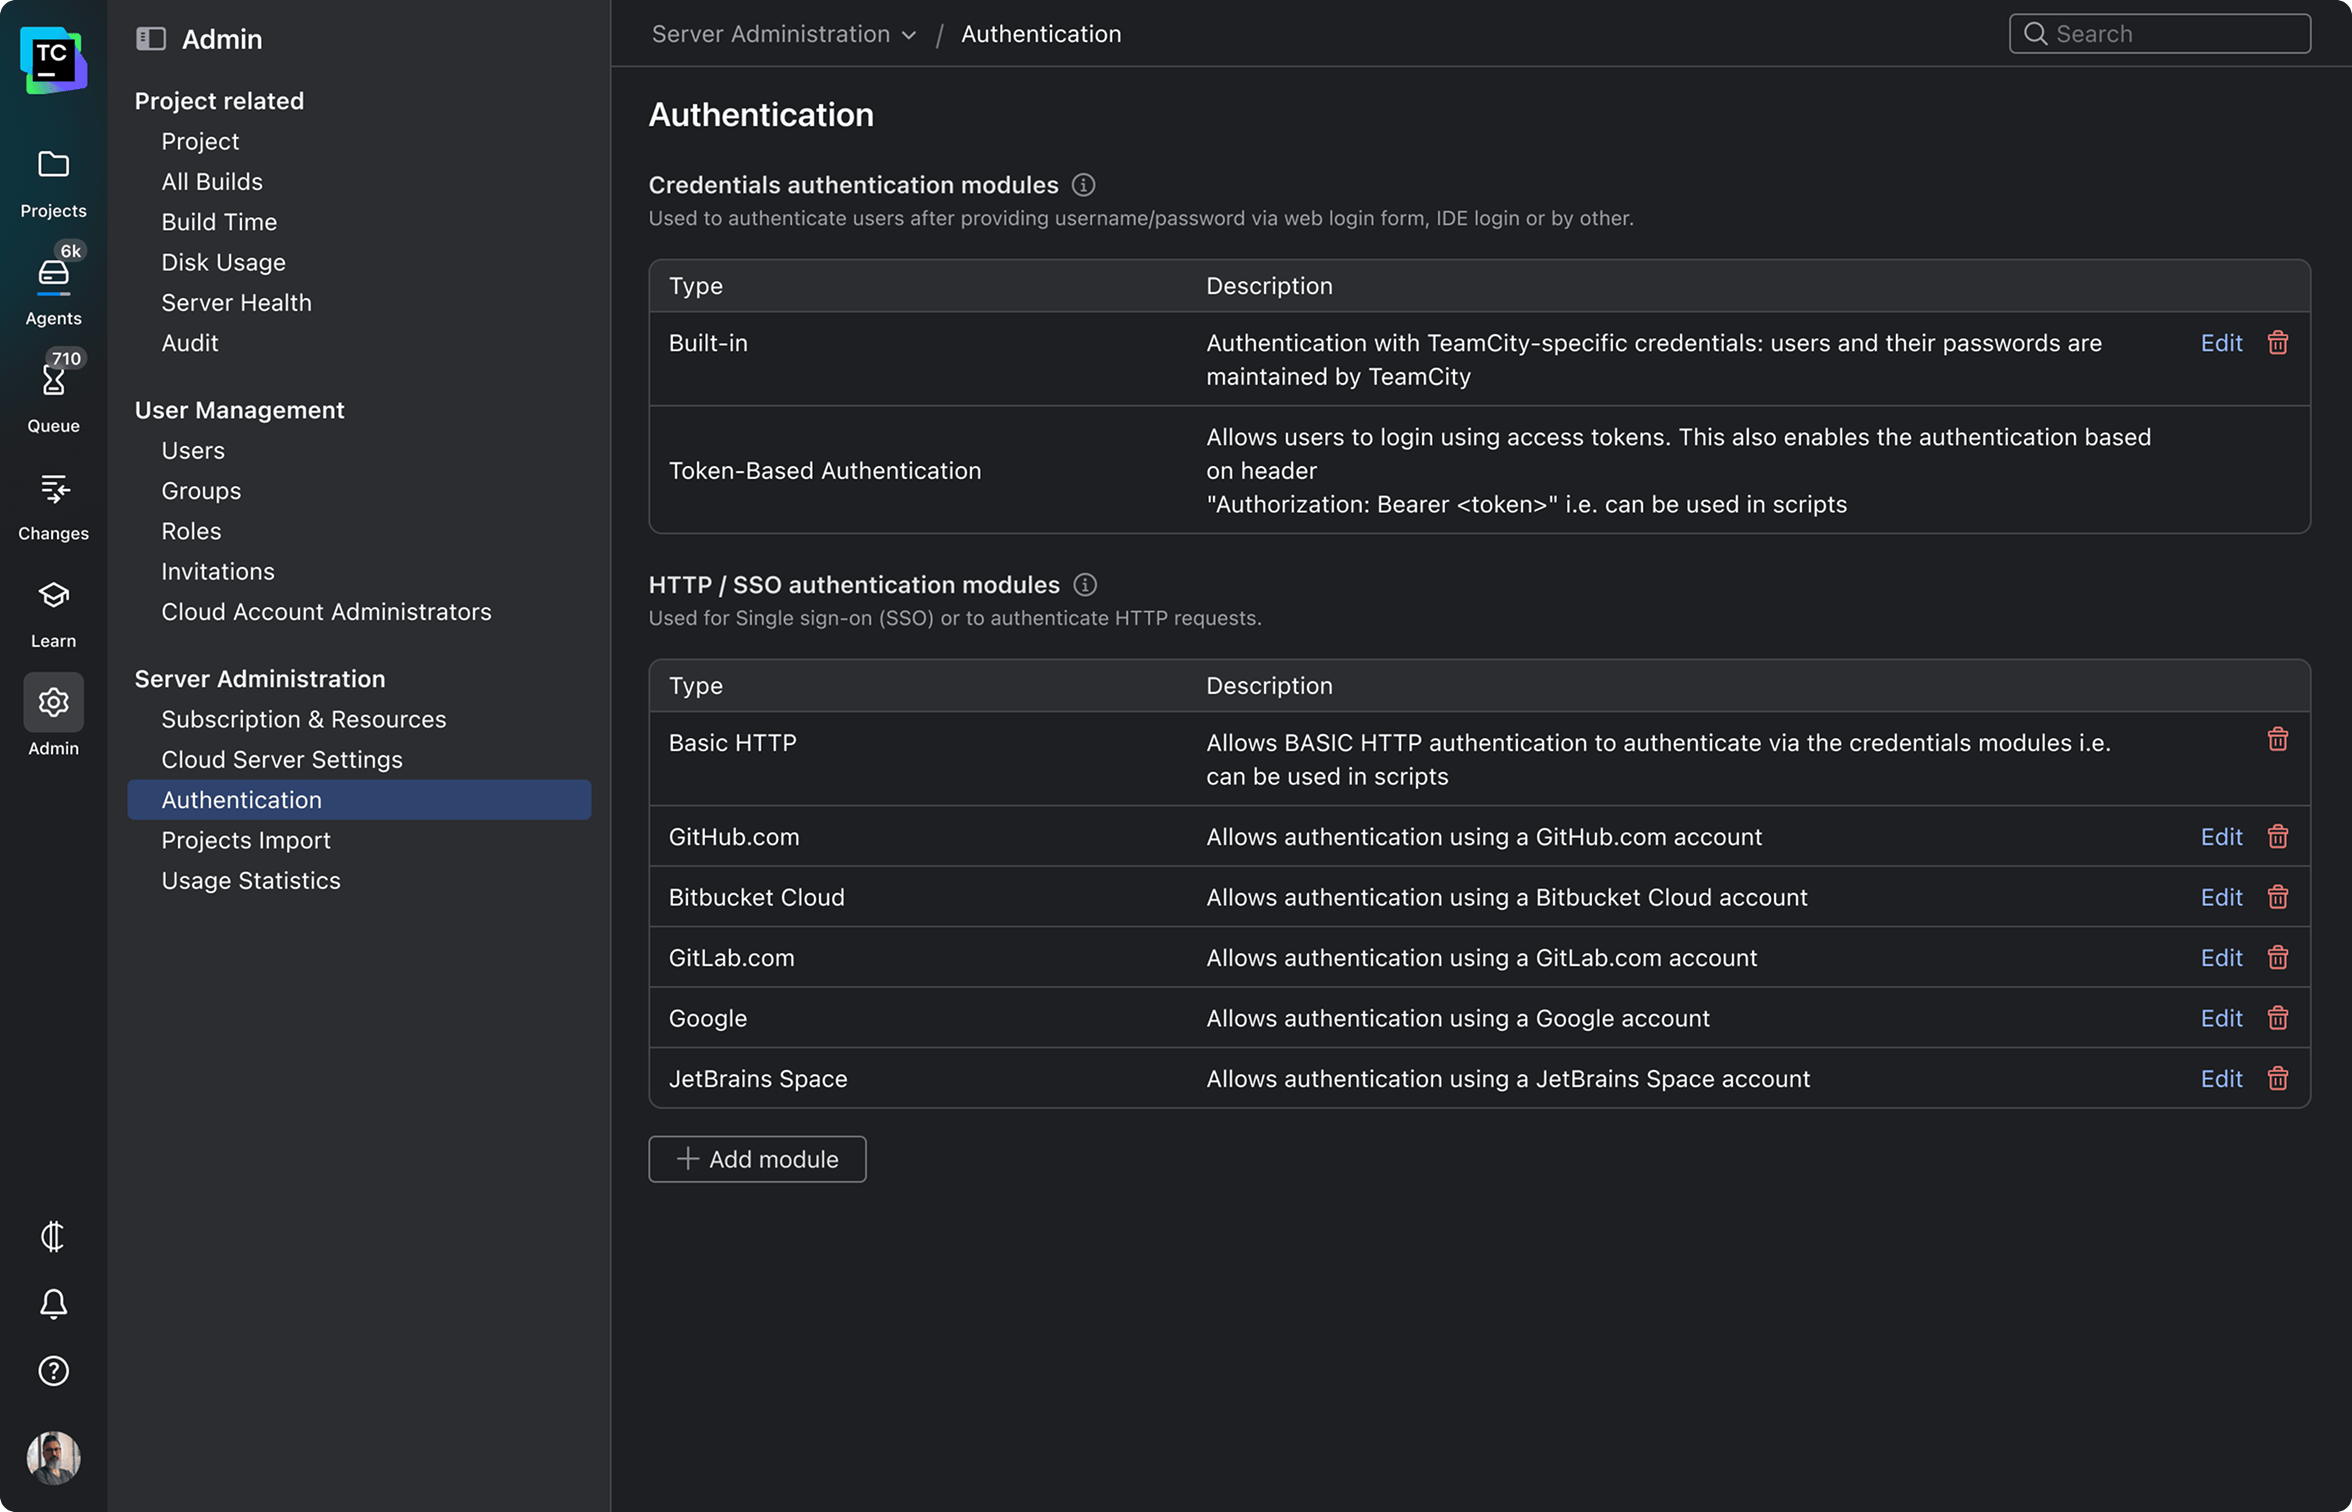The image size is (2352, 1512).
Task: Toggle the theme switch icon above the bell
Action: (53, 1237)
